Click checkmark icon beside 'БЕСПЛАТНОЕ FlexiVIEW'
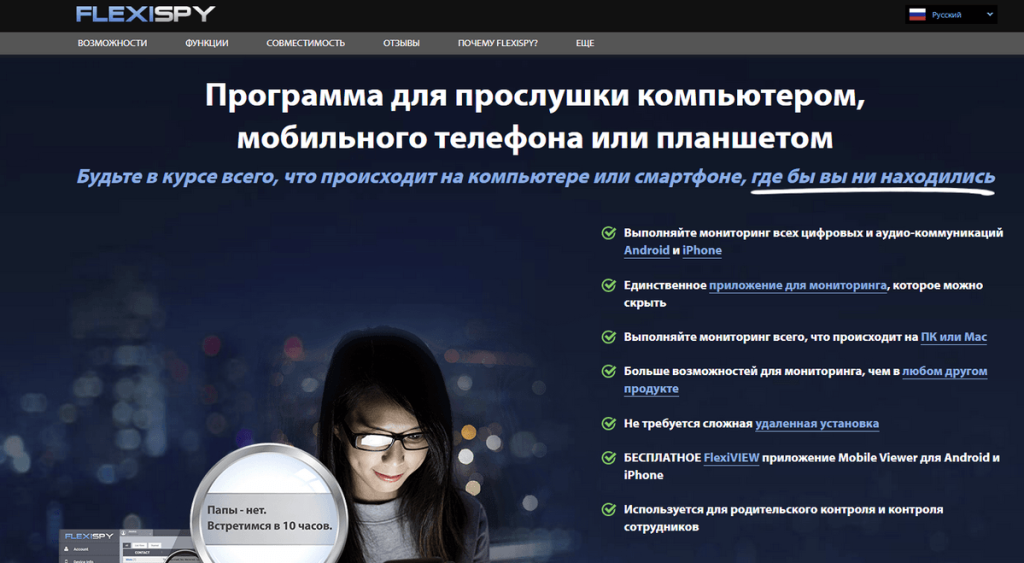 (x=609, y=458)
